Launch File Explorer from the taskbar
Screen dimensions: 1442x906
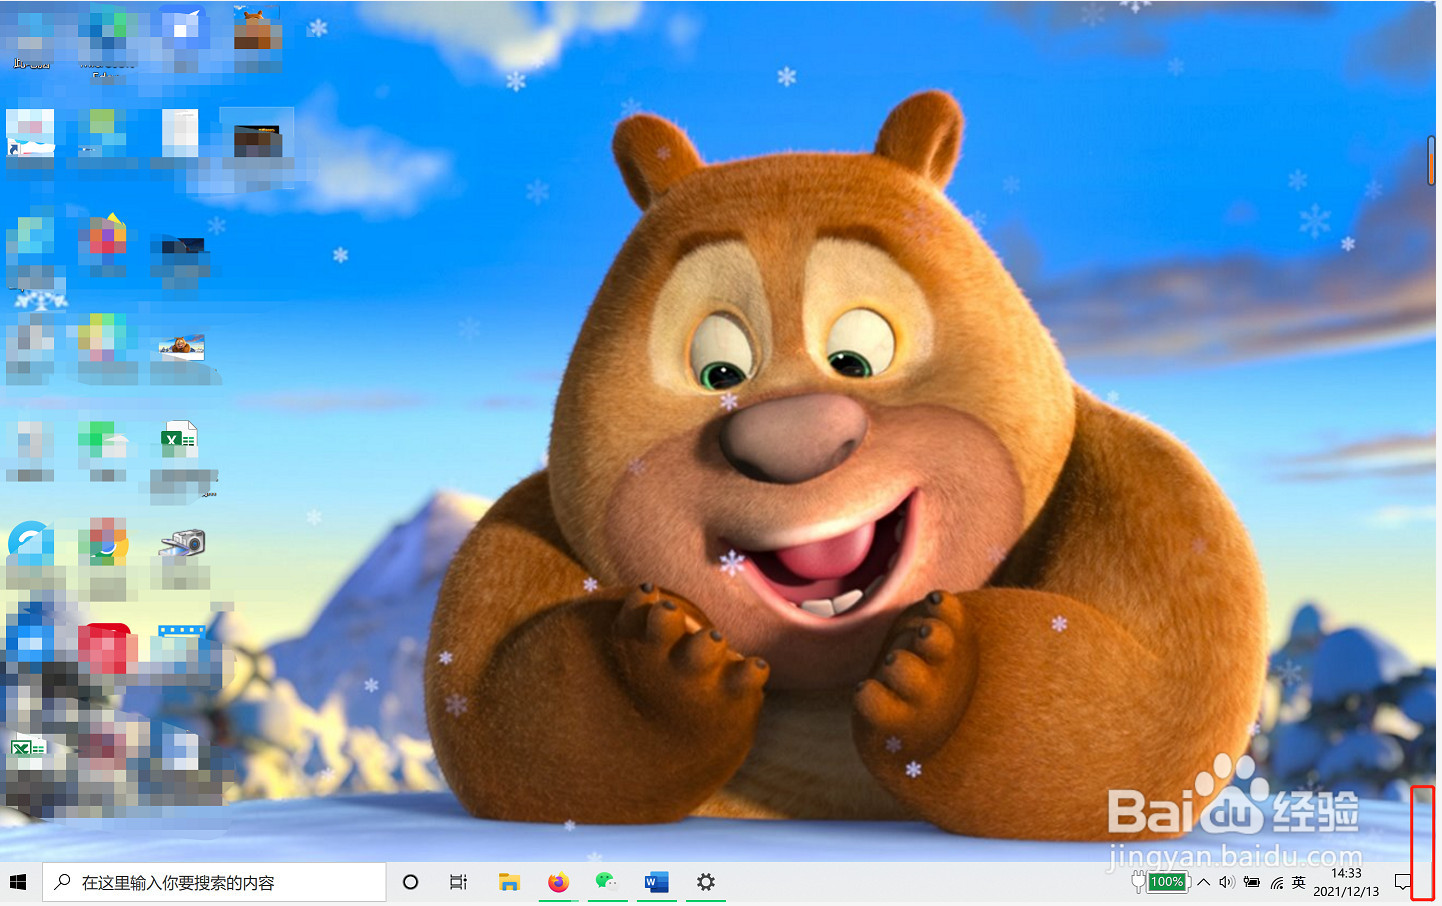pyautogui.click(x=509, y=882)
